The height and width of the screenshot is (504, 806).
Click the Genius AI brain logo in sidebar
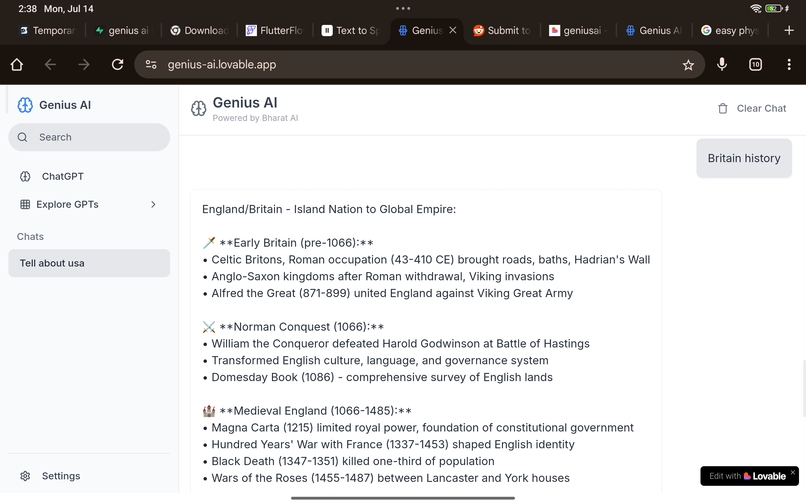pyautogui.click(x=25, y=105)
